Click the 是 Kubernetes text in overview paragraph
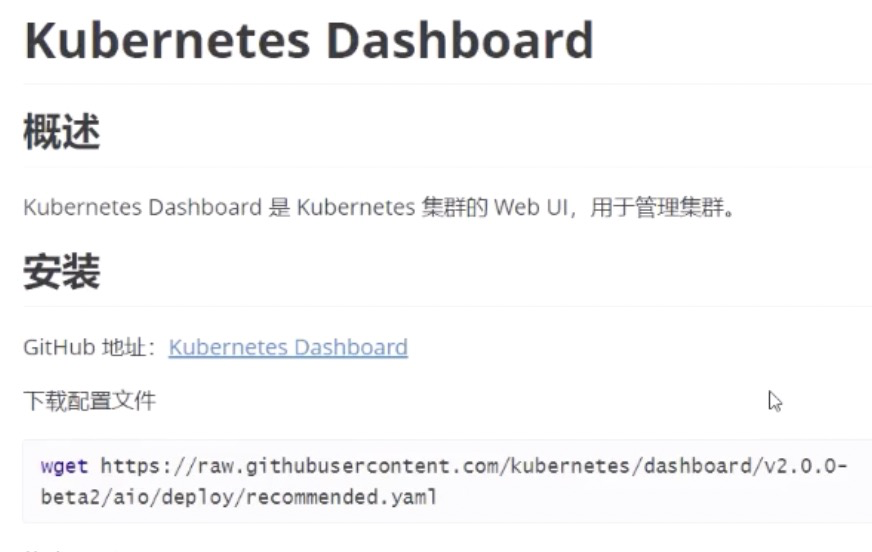Viewport: 872px width, 552px height. (341, 207)
